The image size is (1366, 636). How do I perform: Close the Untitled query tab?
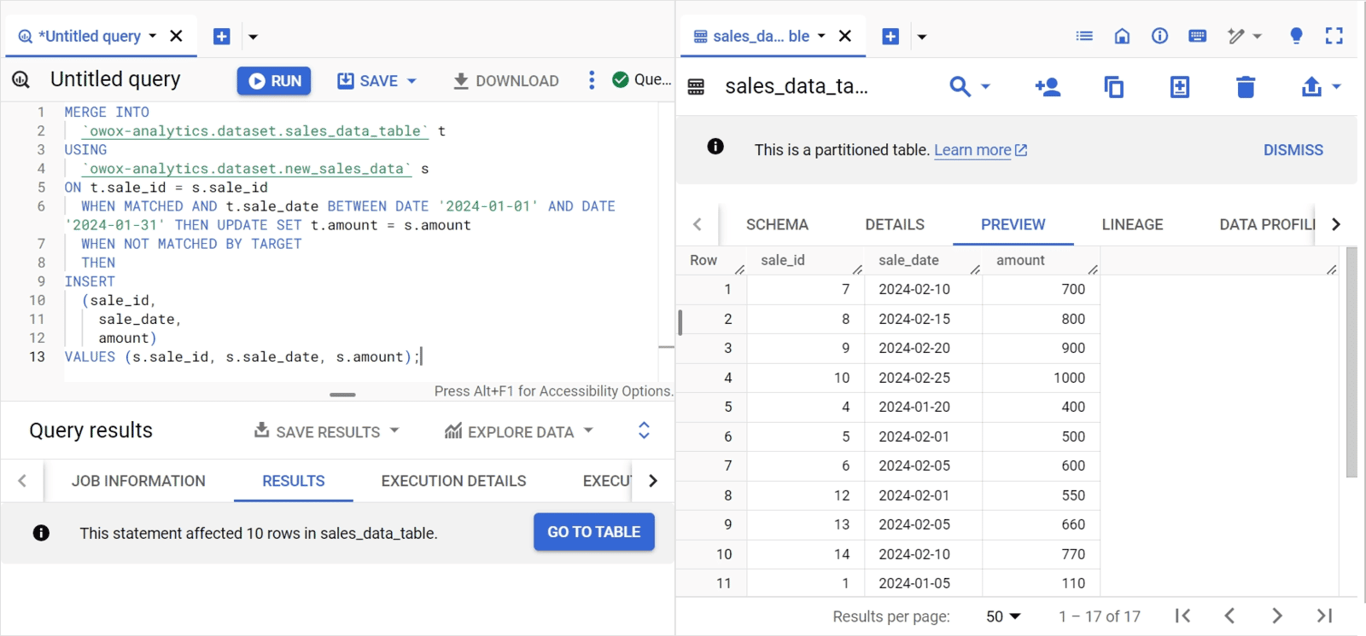pos(176,36)
